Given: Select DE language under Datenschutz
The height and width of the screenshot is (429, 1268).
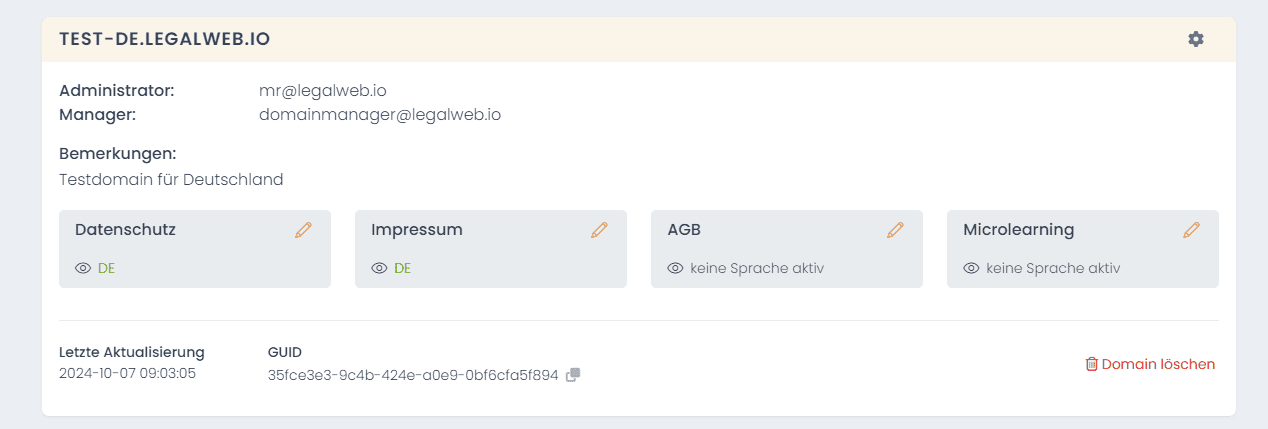Looking at the screenshot, I should (107, 268).
